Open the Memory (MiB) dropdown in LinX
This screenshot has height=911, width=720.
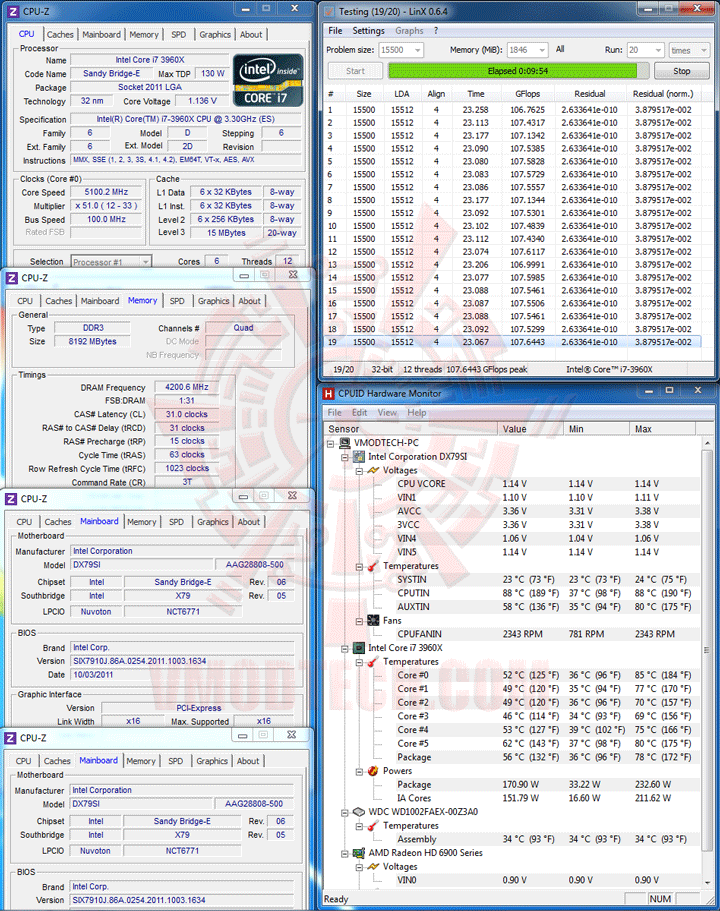542,51
